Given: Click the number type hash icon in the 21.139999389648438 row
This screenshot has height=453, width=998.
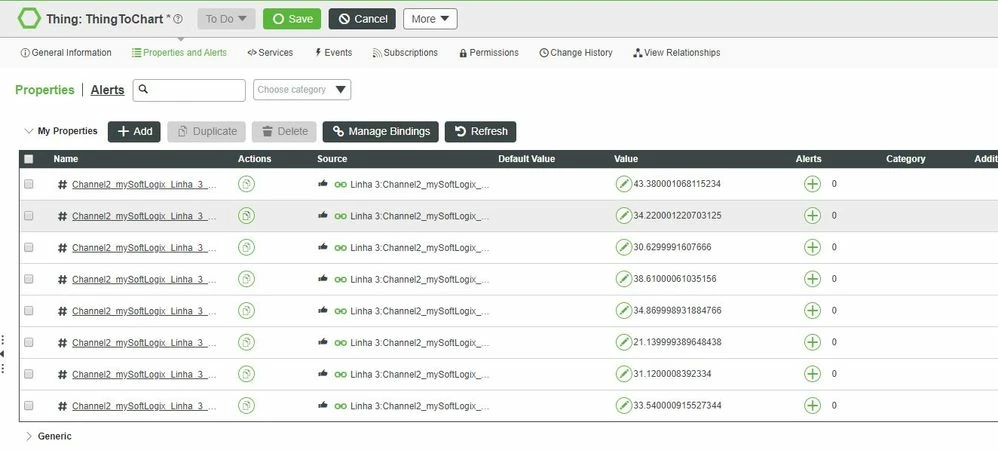Looking at the screenshot, I should tap(62, 343).
